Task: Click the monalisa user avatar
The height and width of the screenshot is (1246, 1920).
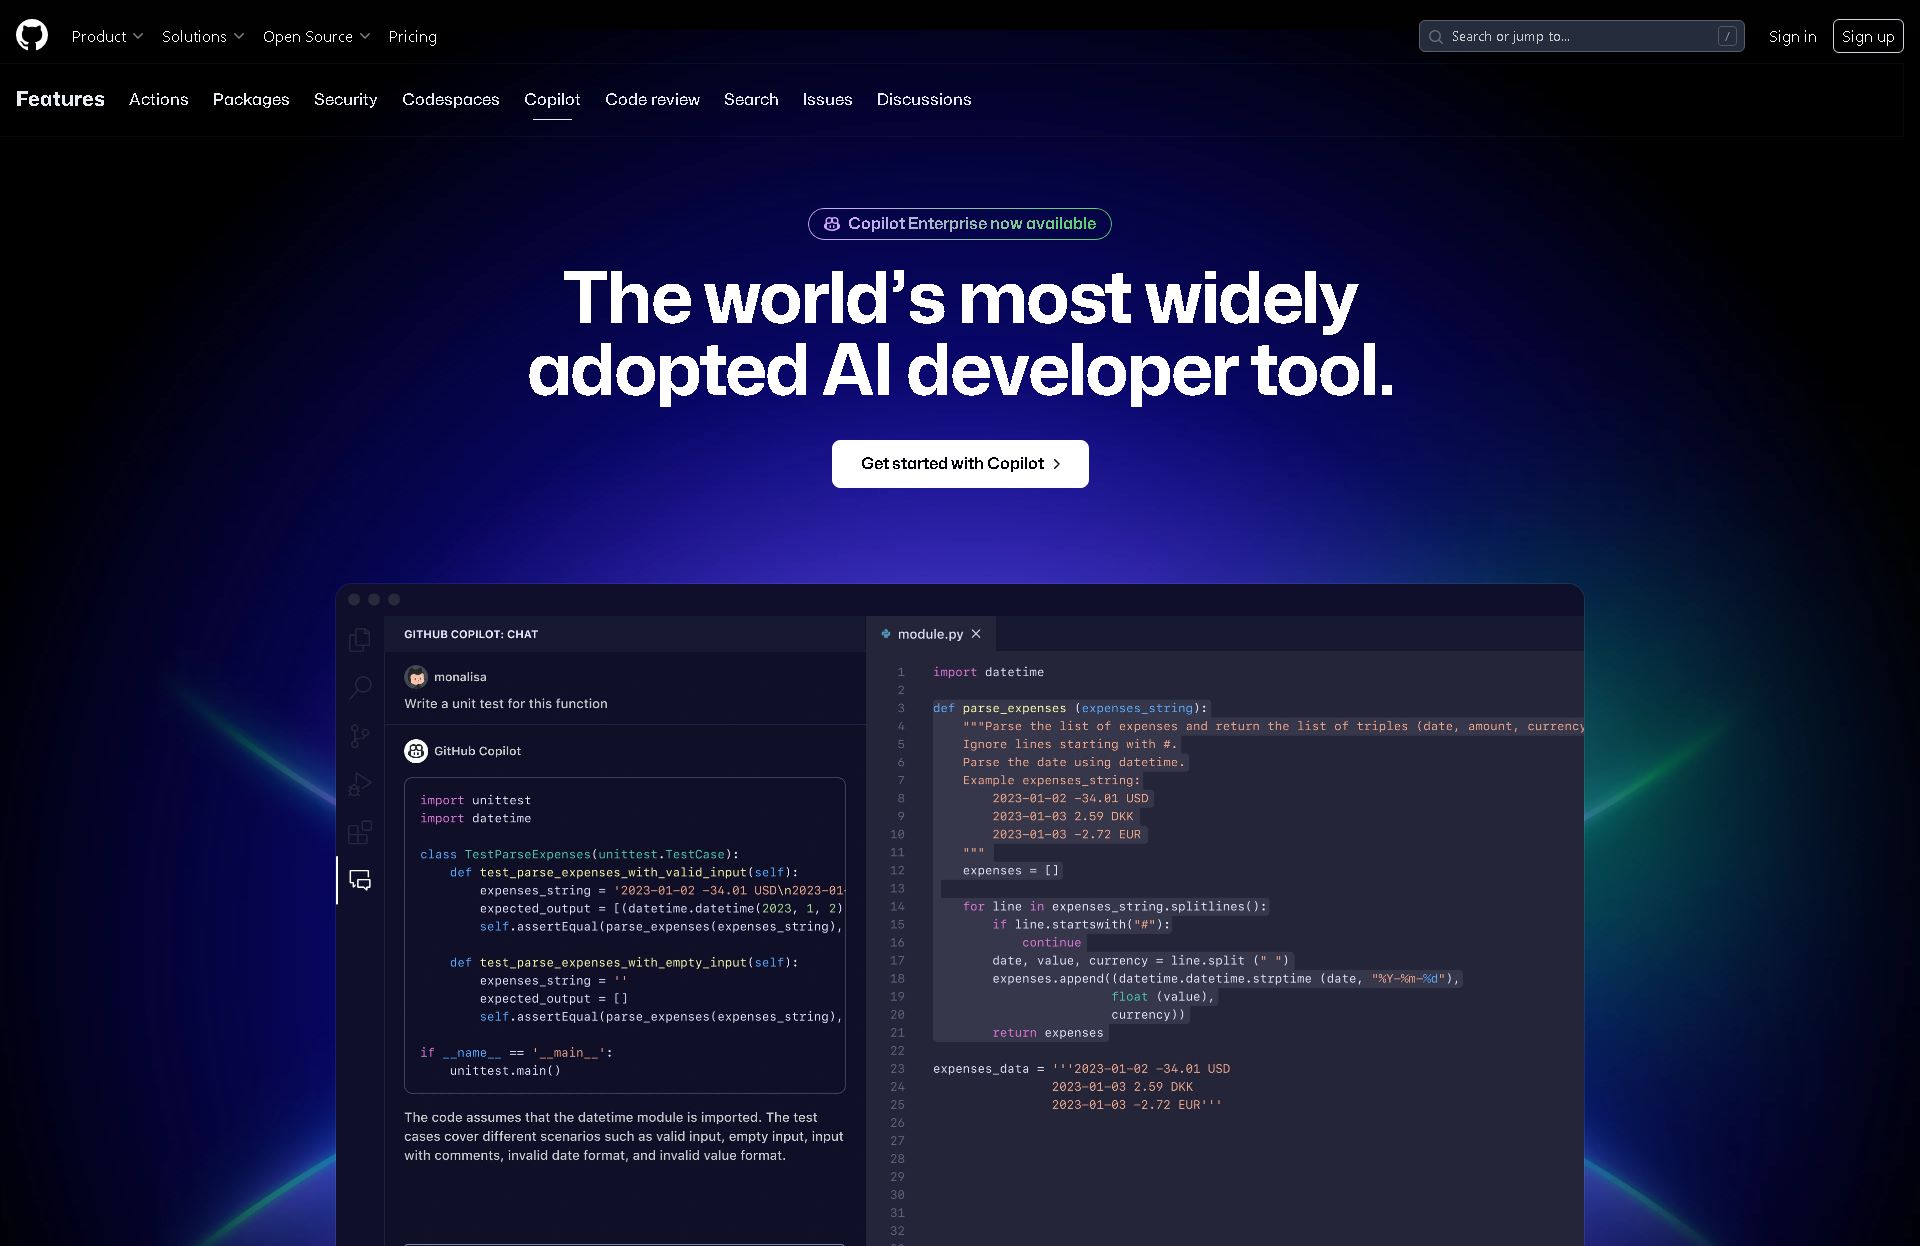Action: coord(416,677)
